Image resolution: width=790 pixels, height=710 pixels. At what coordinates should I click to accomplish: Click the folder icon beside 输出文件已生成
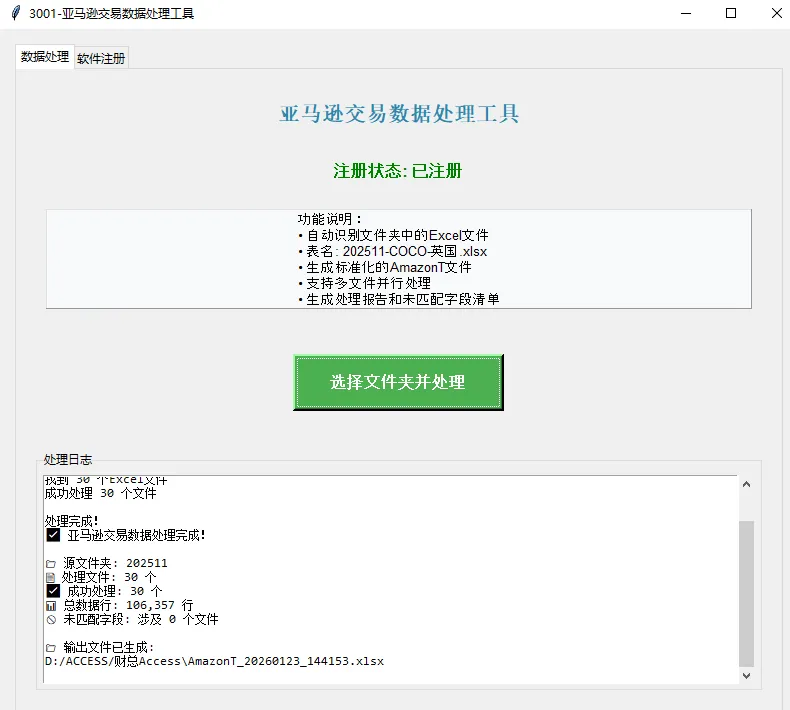(x=51, y=648)
